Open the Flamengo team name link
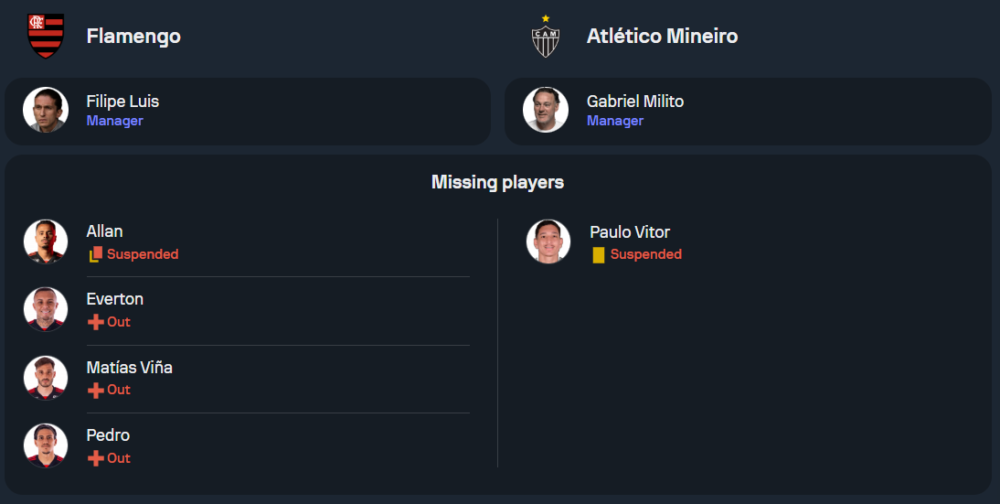The width and height of the screenshot is (1000, 504). pyautogui.click(x=134, y=36)
